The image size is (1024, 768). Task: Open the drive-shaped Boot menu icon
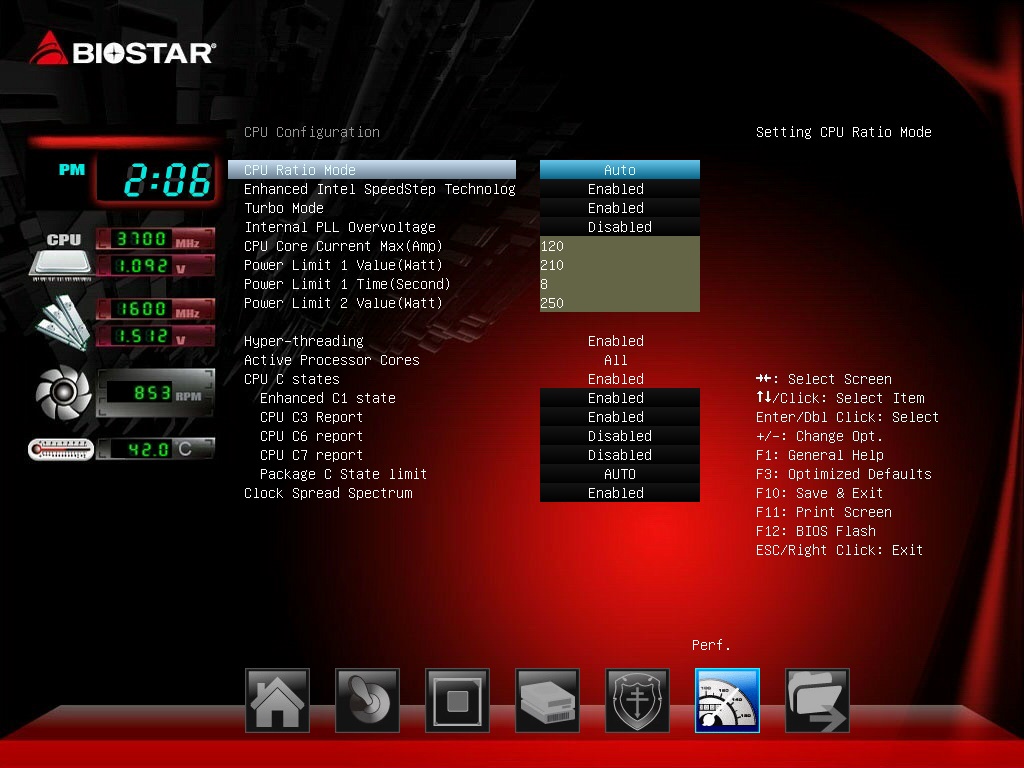point(547,700)
